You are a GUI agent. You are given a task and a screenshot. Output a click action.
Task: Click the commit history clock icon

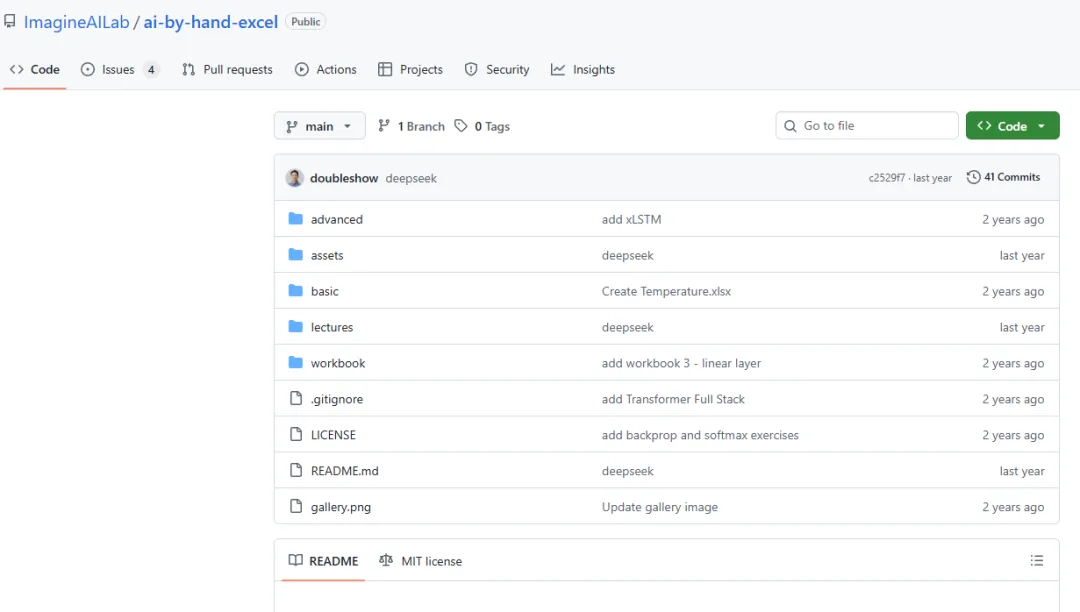pyautogui.click(x=973, y=177)
